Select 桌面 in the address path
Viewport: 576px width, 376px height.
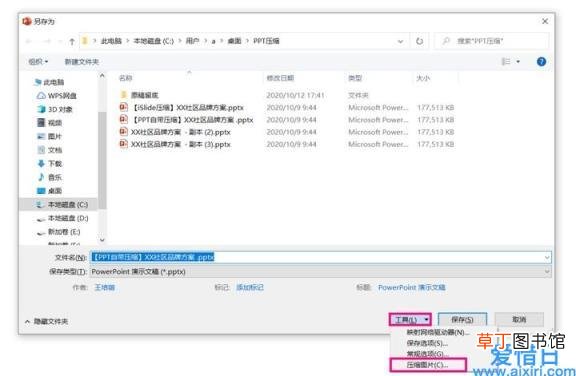234,41
